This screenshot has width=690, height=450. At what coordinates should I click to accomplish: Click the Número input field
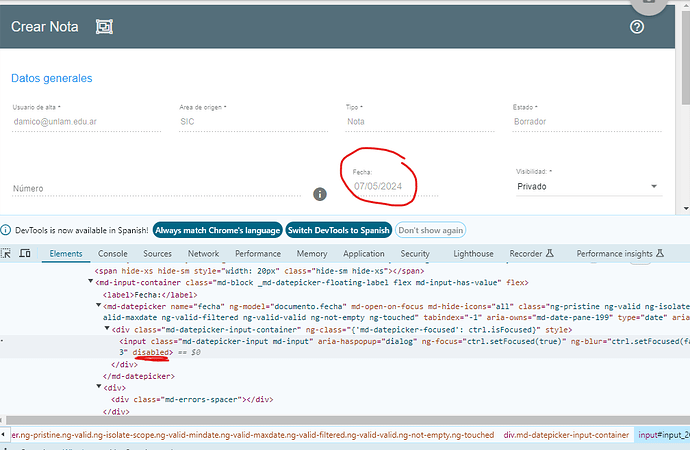pyautogui.click(x=156, y=189)
